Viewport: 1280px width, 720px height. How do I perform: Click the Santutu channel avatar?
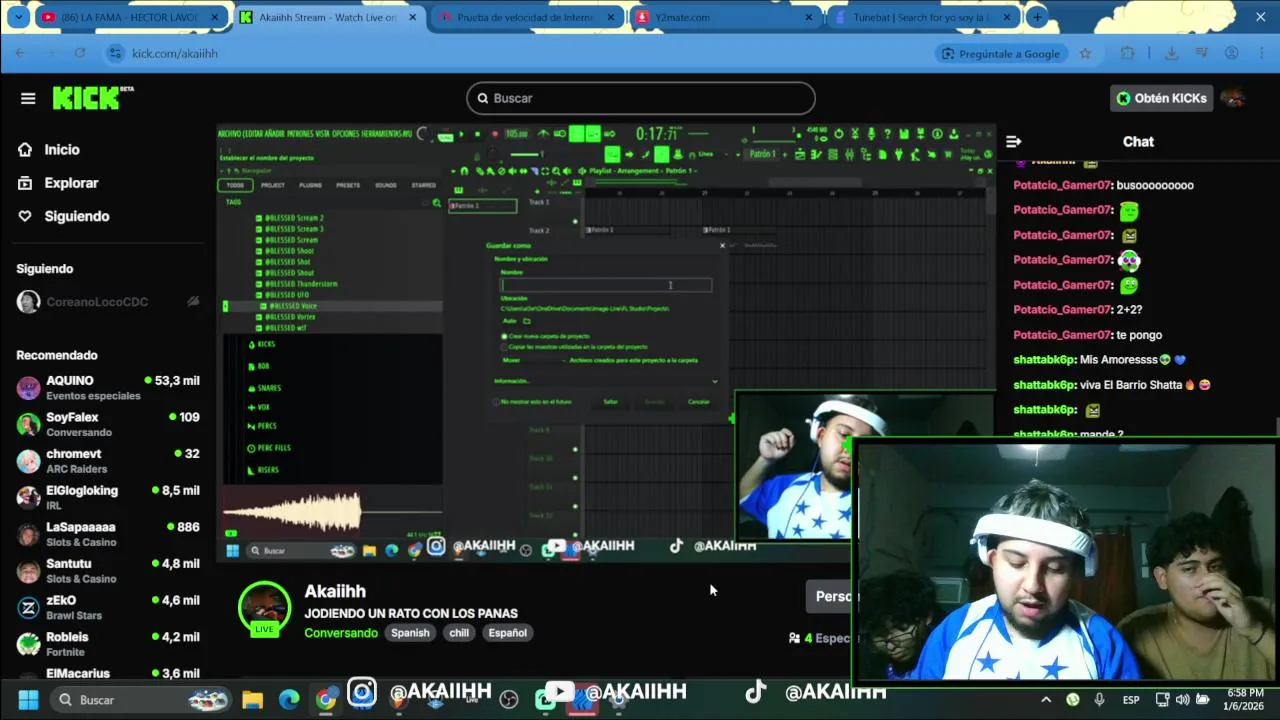click(28, 571)
